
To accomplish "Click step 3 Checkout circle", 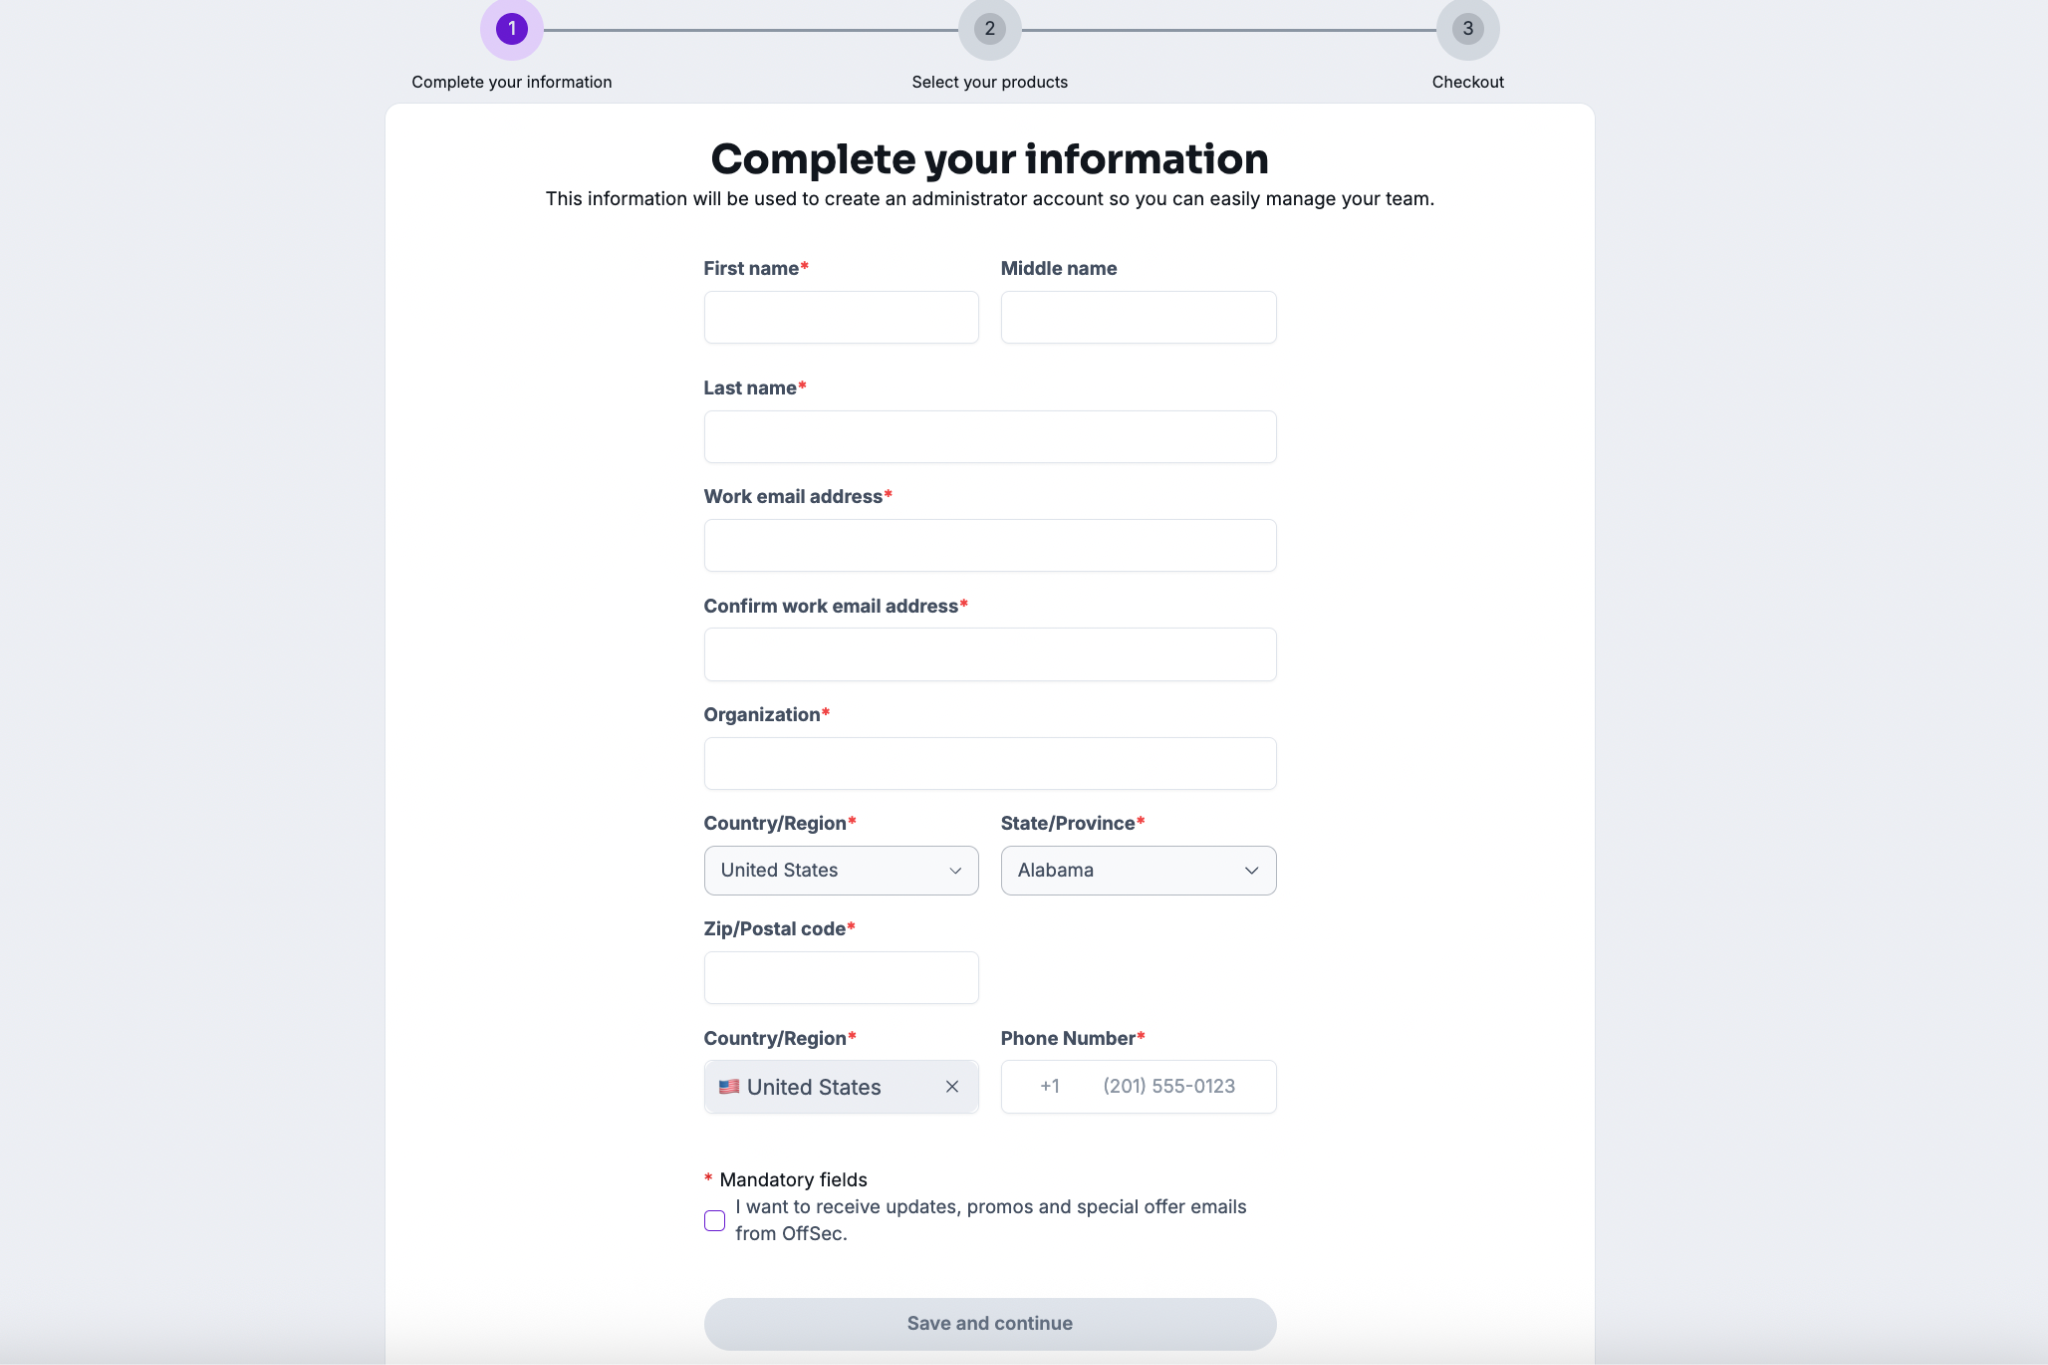I will coord(1467,29).
